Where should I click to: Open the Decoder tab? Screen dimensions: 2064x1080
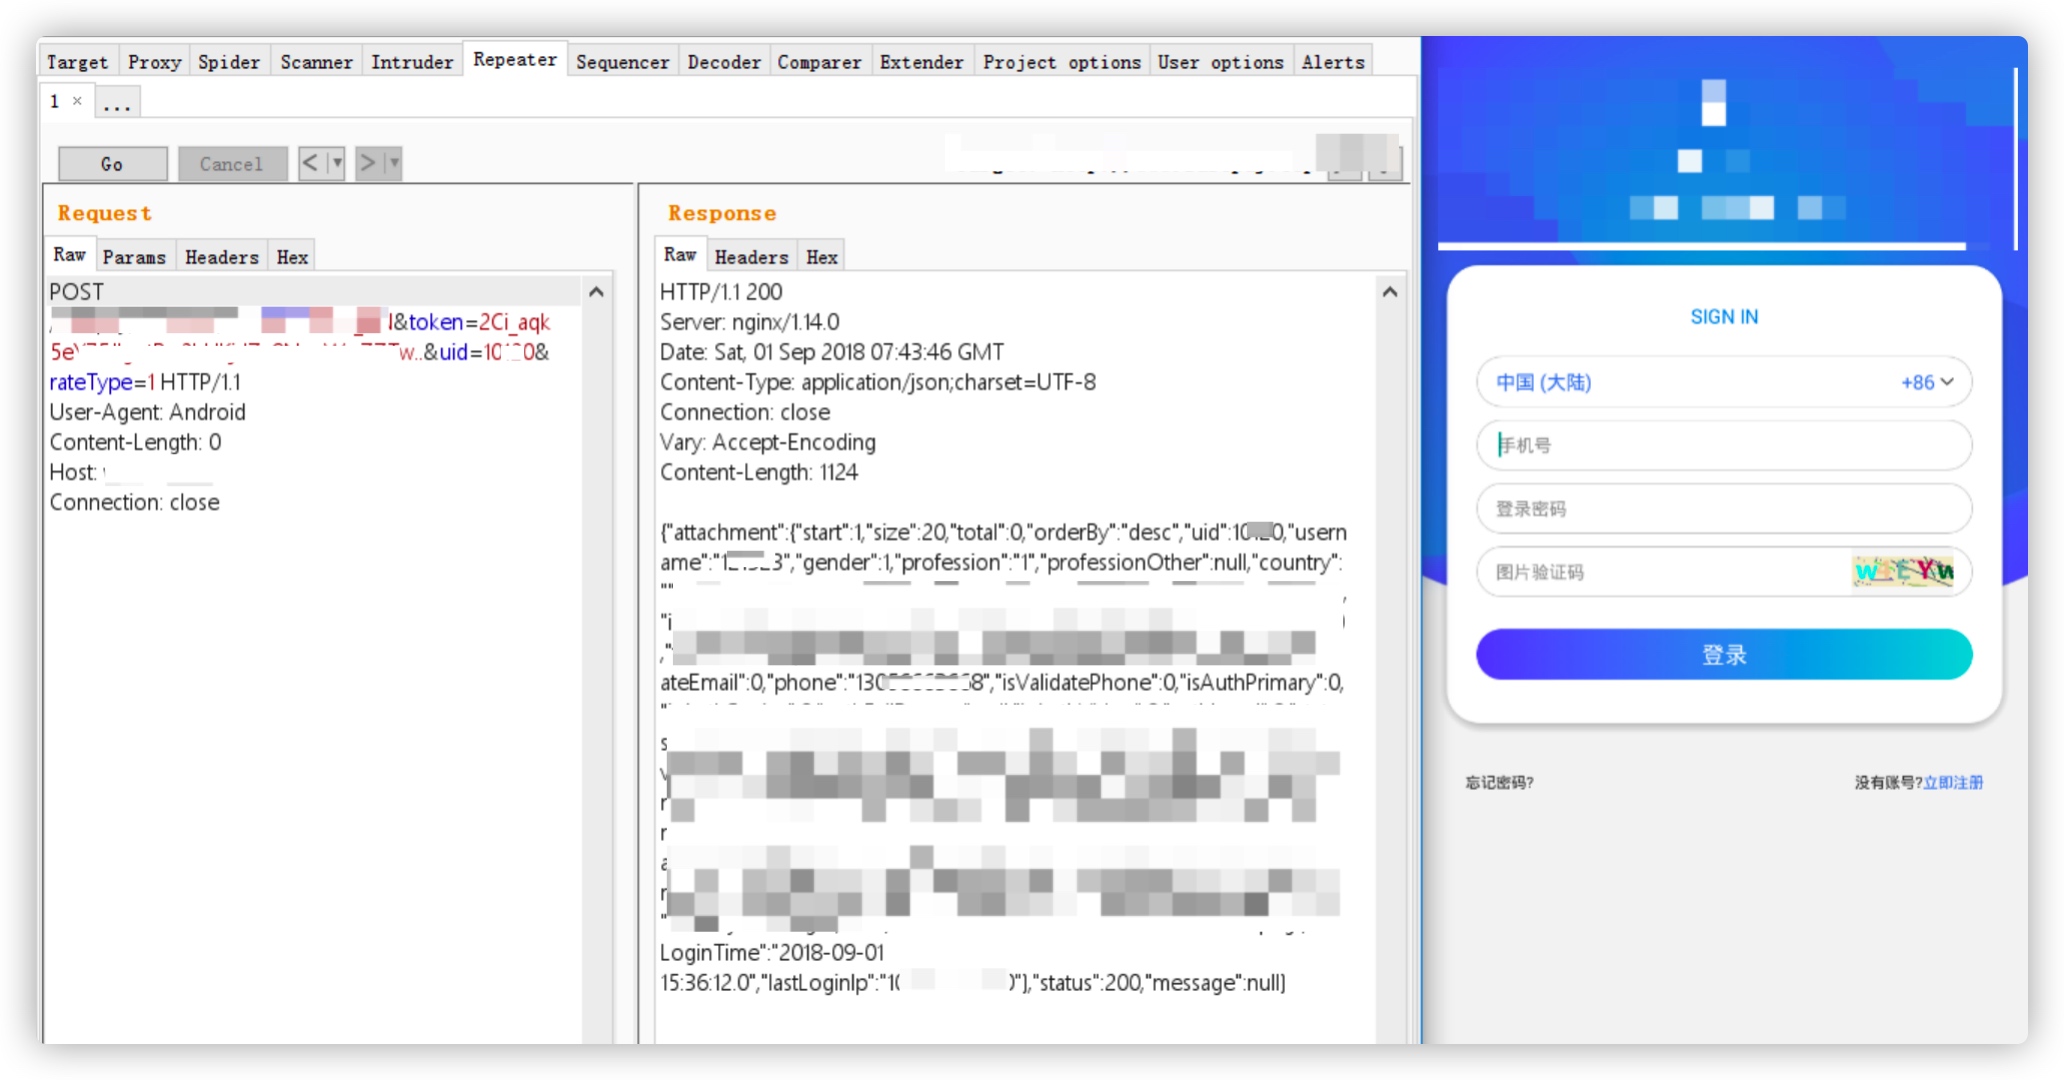(x=723, y=62)
